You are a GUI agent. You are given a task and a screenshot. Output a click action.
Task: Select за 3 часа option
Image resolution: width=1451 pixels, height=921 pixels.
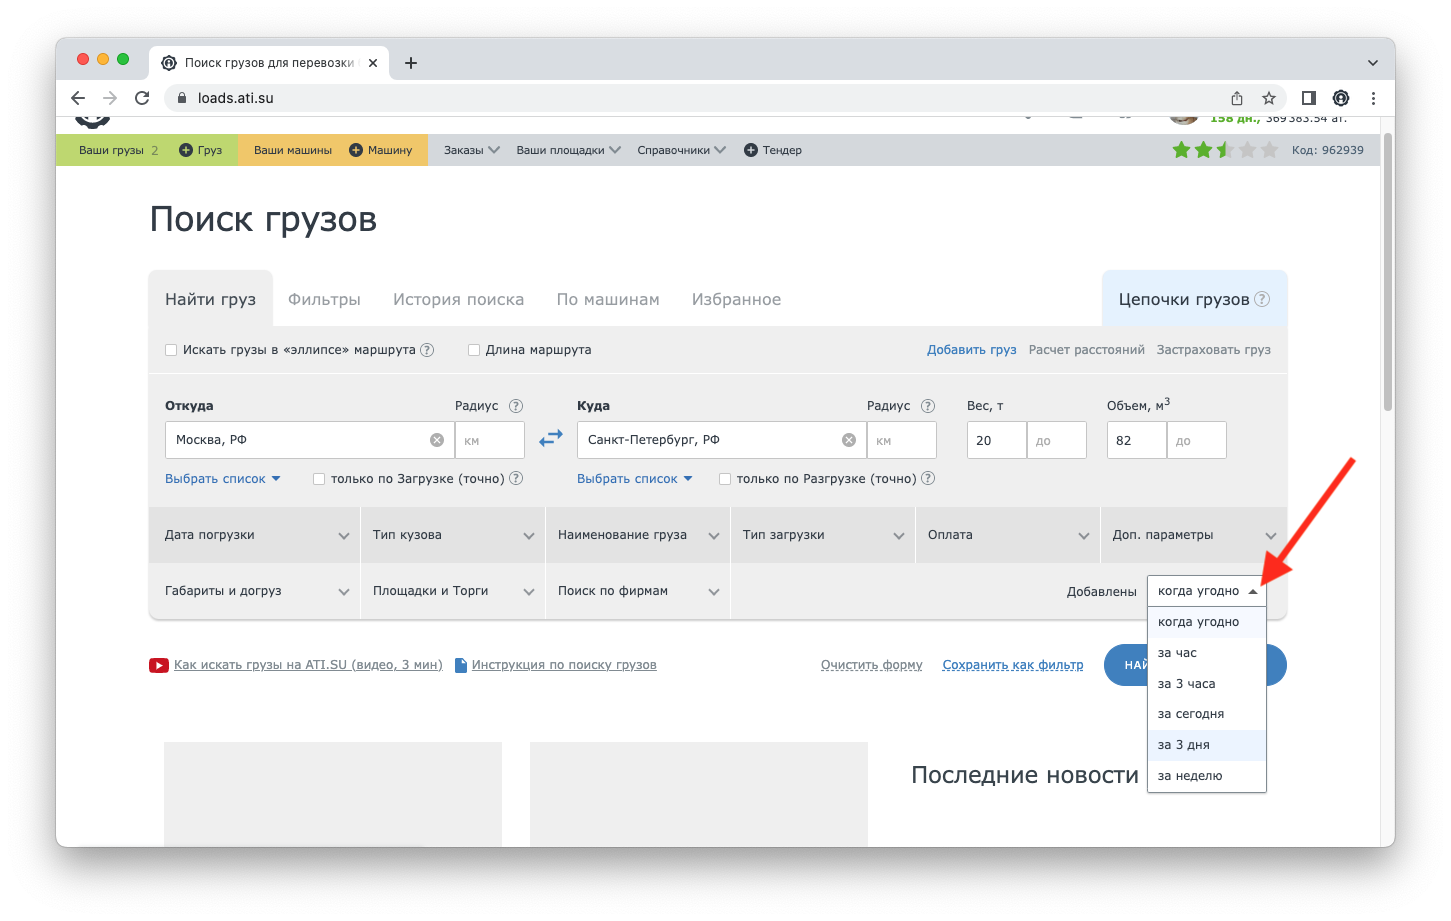pos(1207,684)
